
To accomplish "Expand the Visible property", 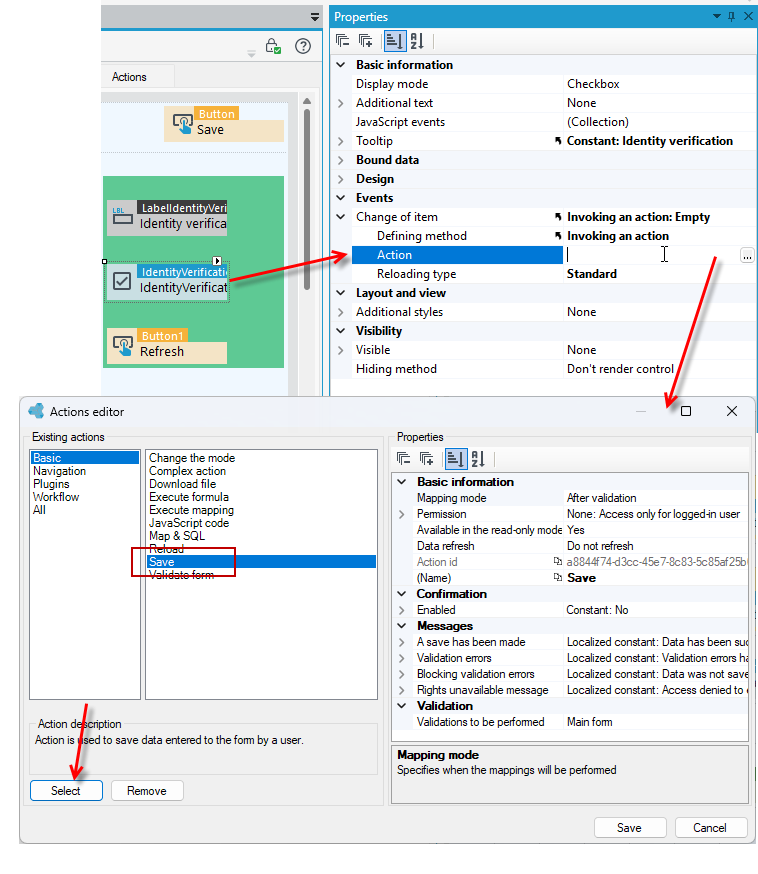I will click(341, 350).
